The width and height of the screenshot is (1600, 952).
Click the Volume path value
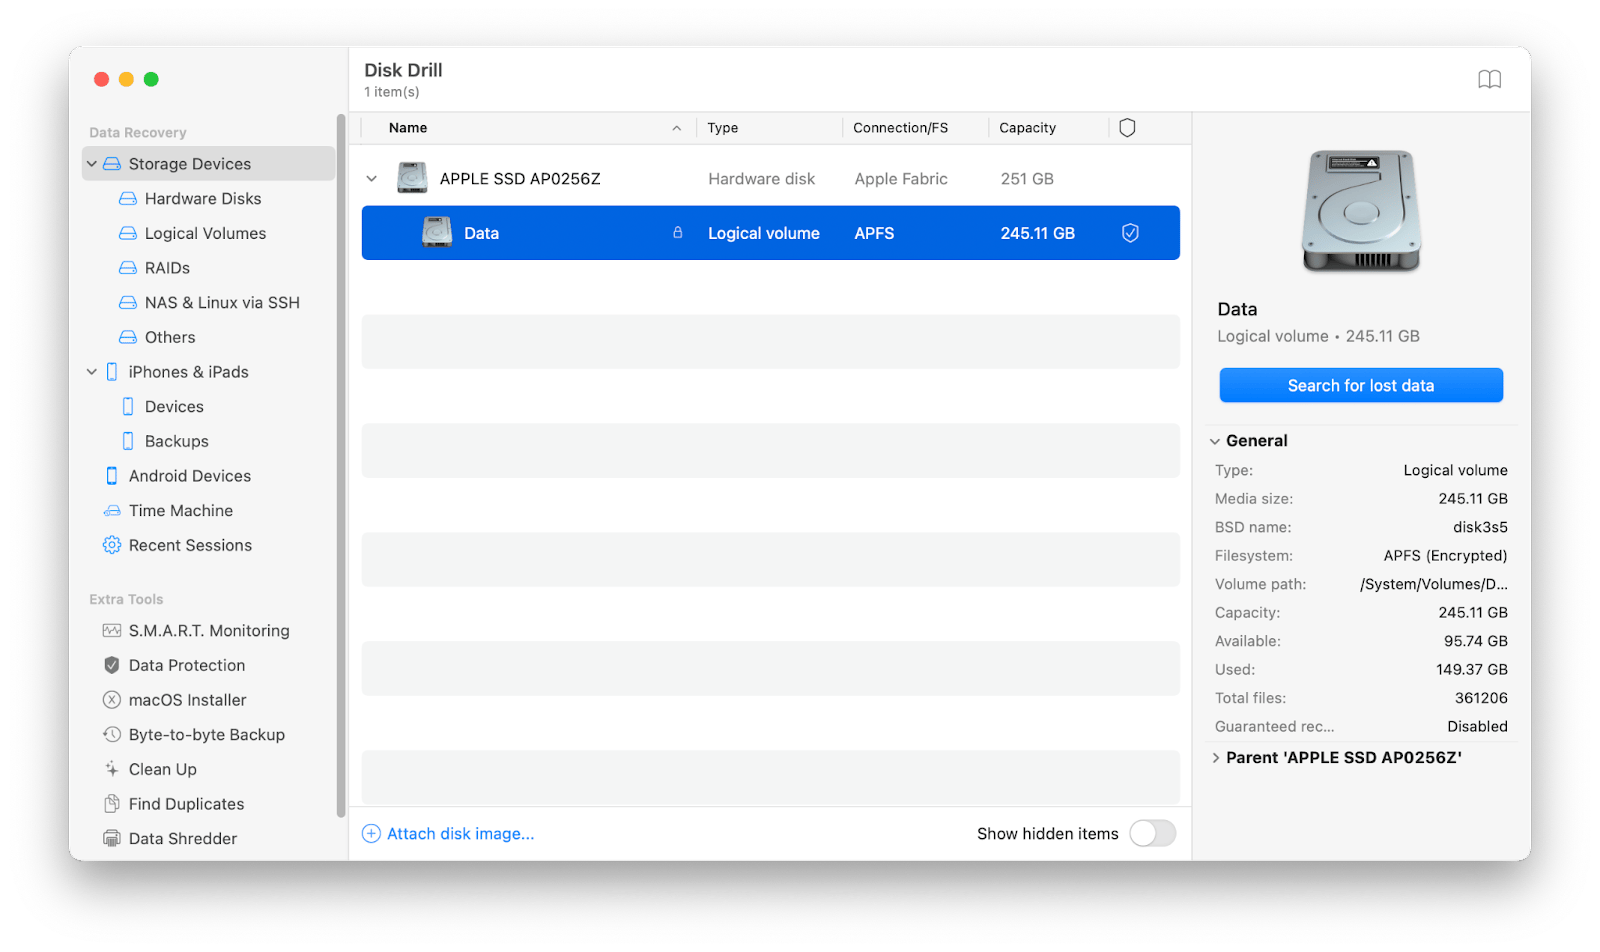[x=1434, y=584]
